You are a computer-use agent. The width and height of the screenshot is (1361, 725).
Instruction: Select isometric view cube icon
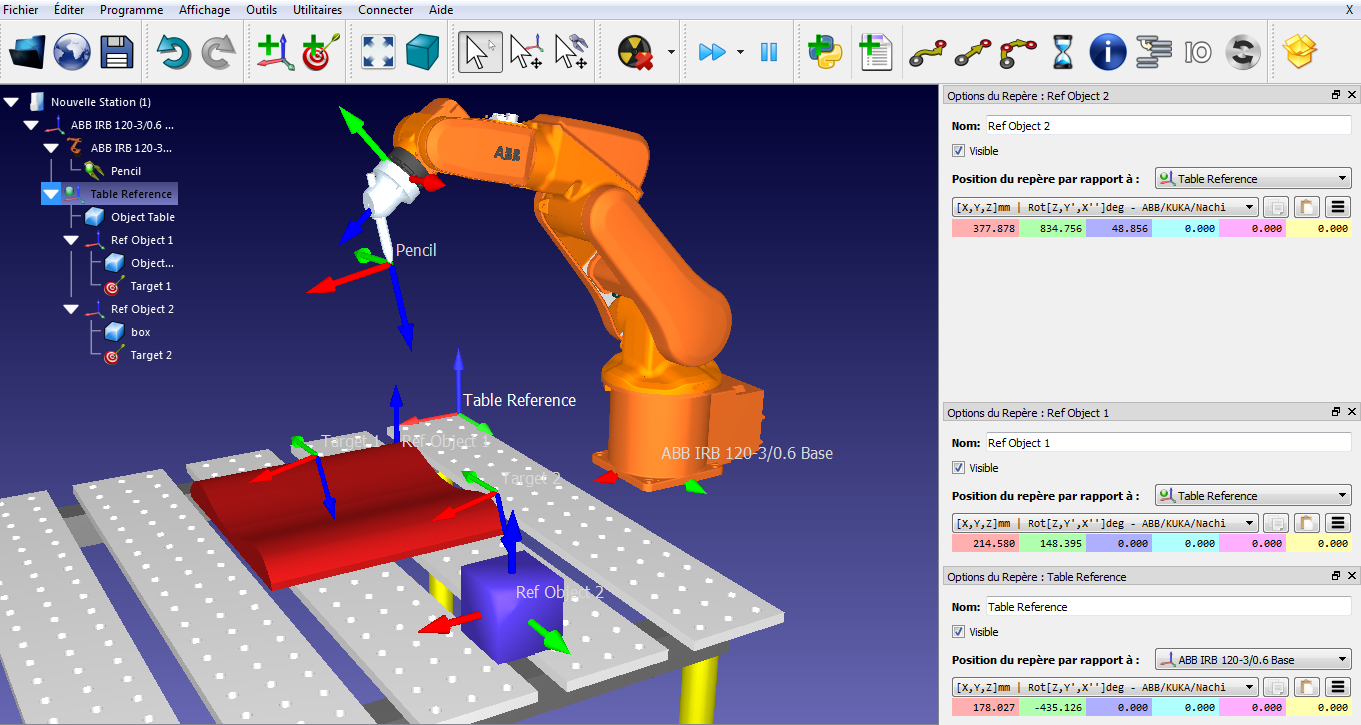[422, 51]
